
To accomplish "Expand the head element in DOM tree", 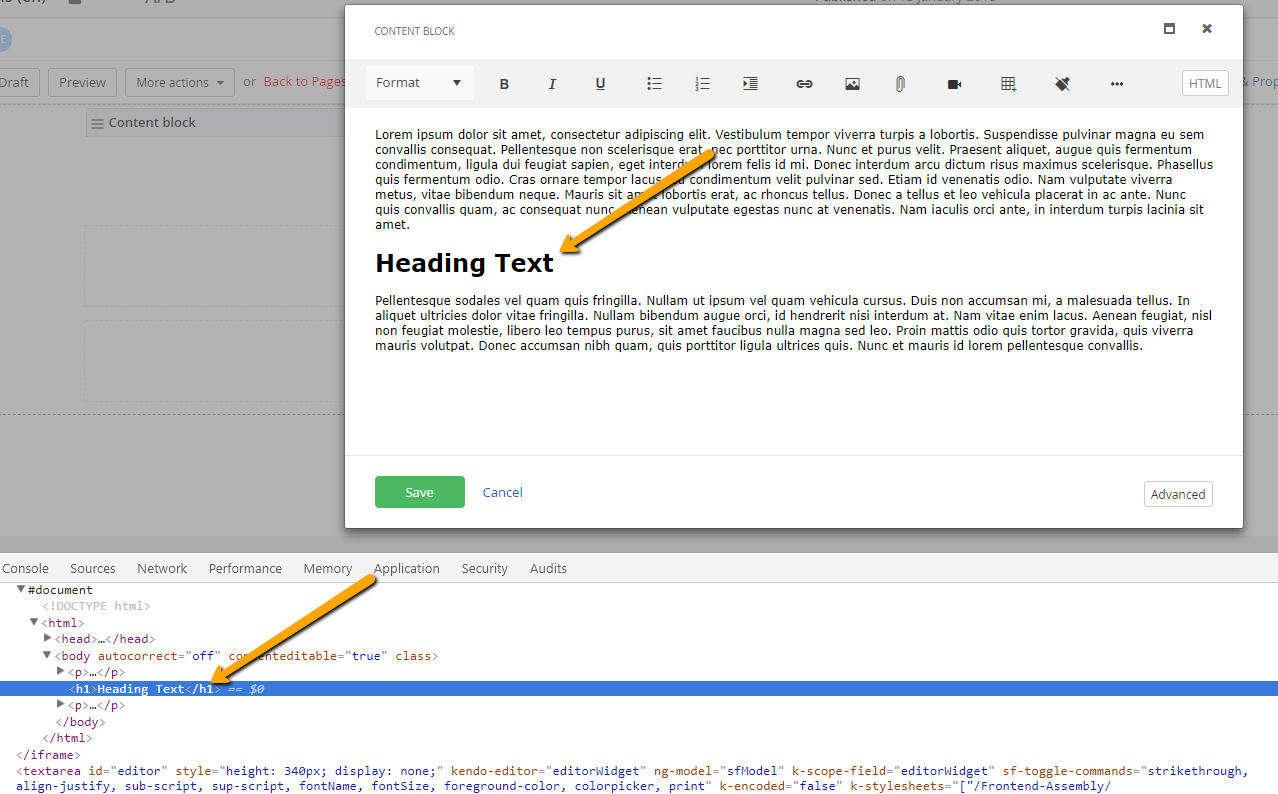I will coord(48,638).
